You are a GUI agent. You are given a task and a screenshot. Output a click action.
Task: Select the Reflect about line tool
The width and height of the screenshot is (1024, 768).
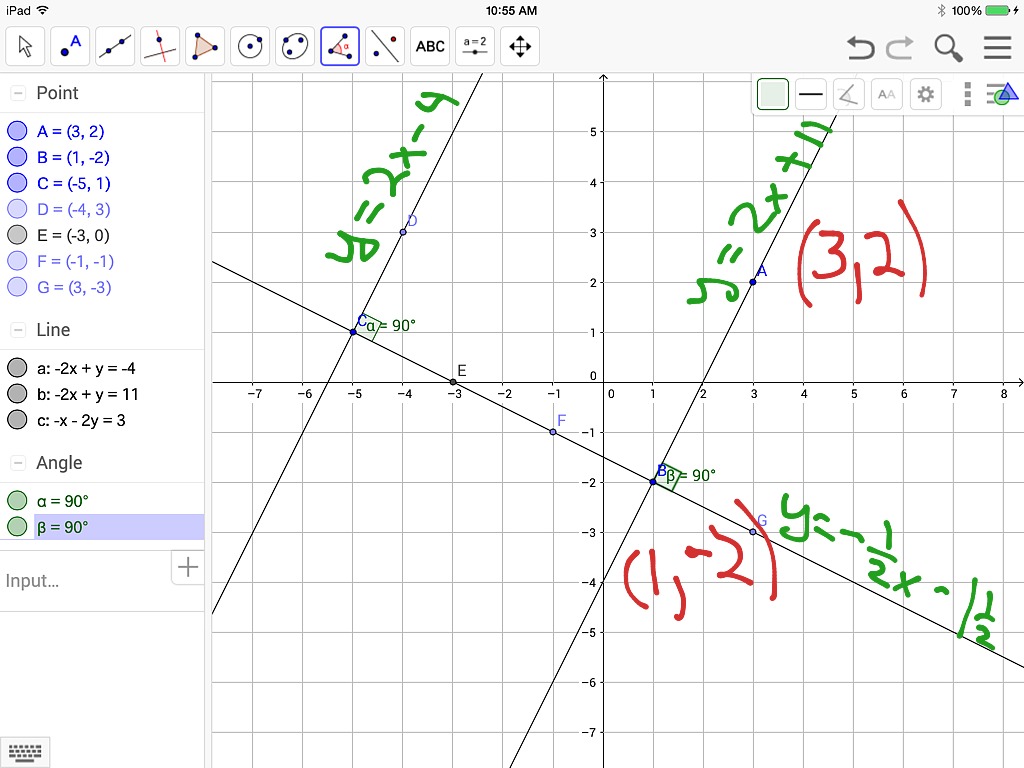coord(385,46)
